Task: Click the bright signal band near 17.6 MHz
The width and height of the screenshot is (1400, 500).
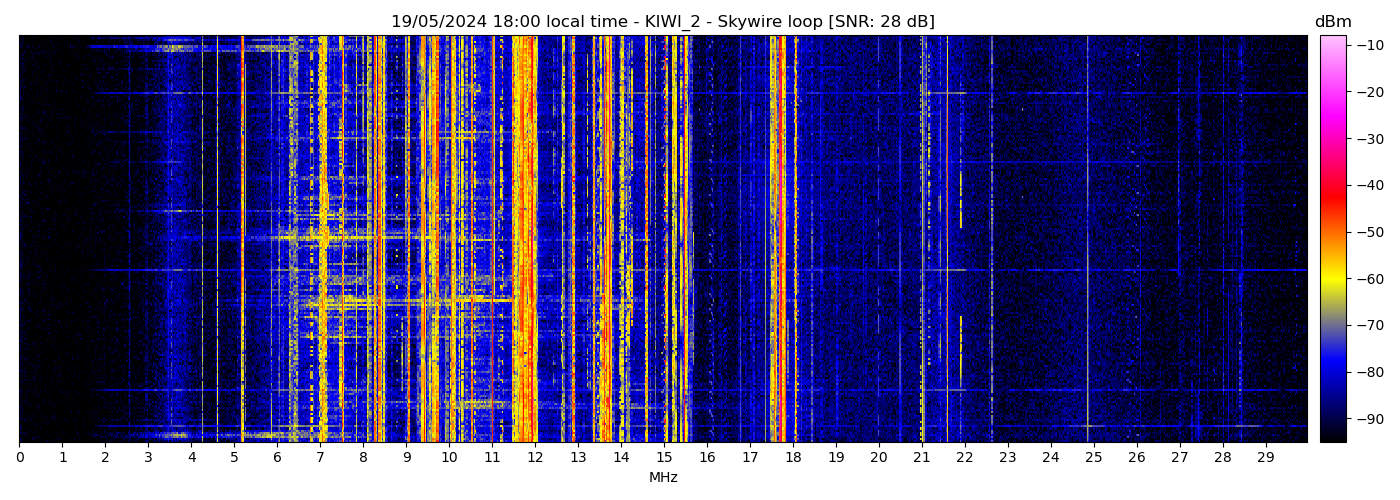Action: [x=775, y=240]
